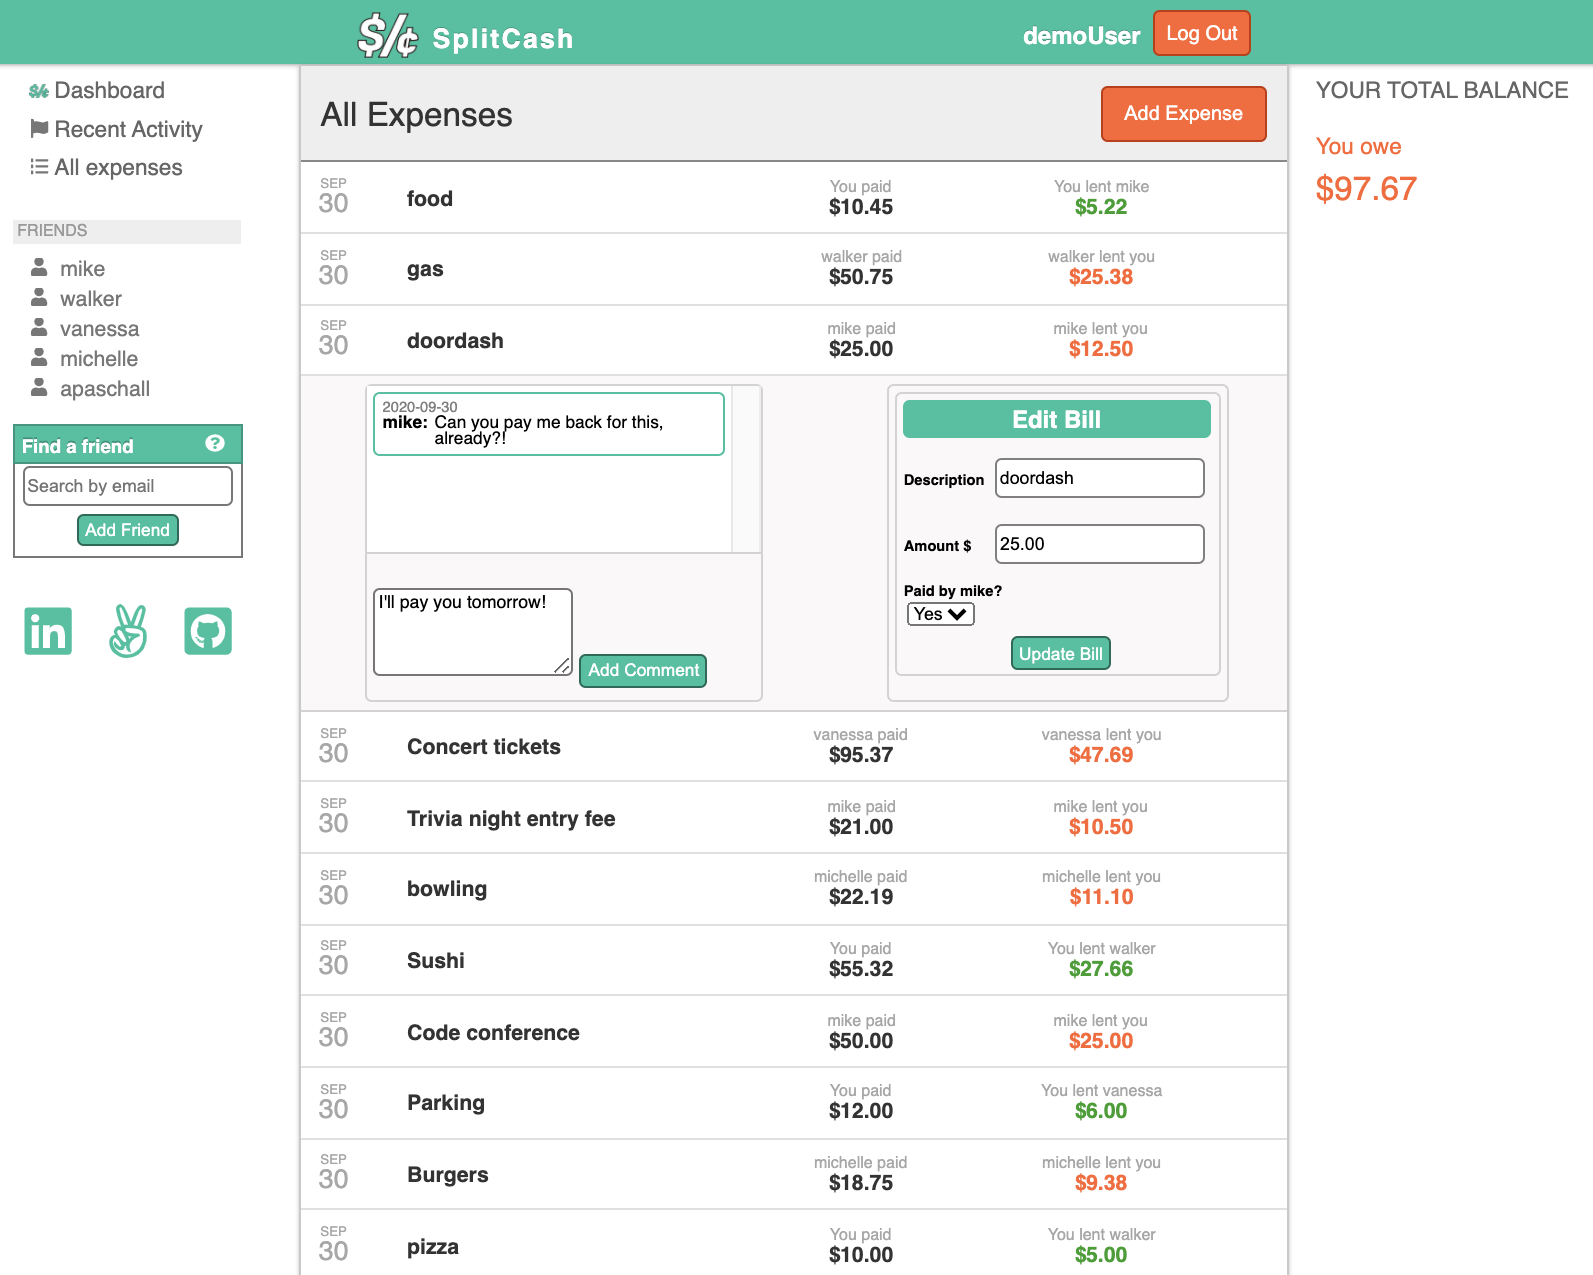Click the comment textarea resize handle

pyautogui.click(x=563, y=666)
